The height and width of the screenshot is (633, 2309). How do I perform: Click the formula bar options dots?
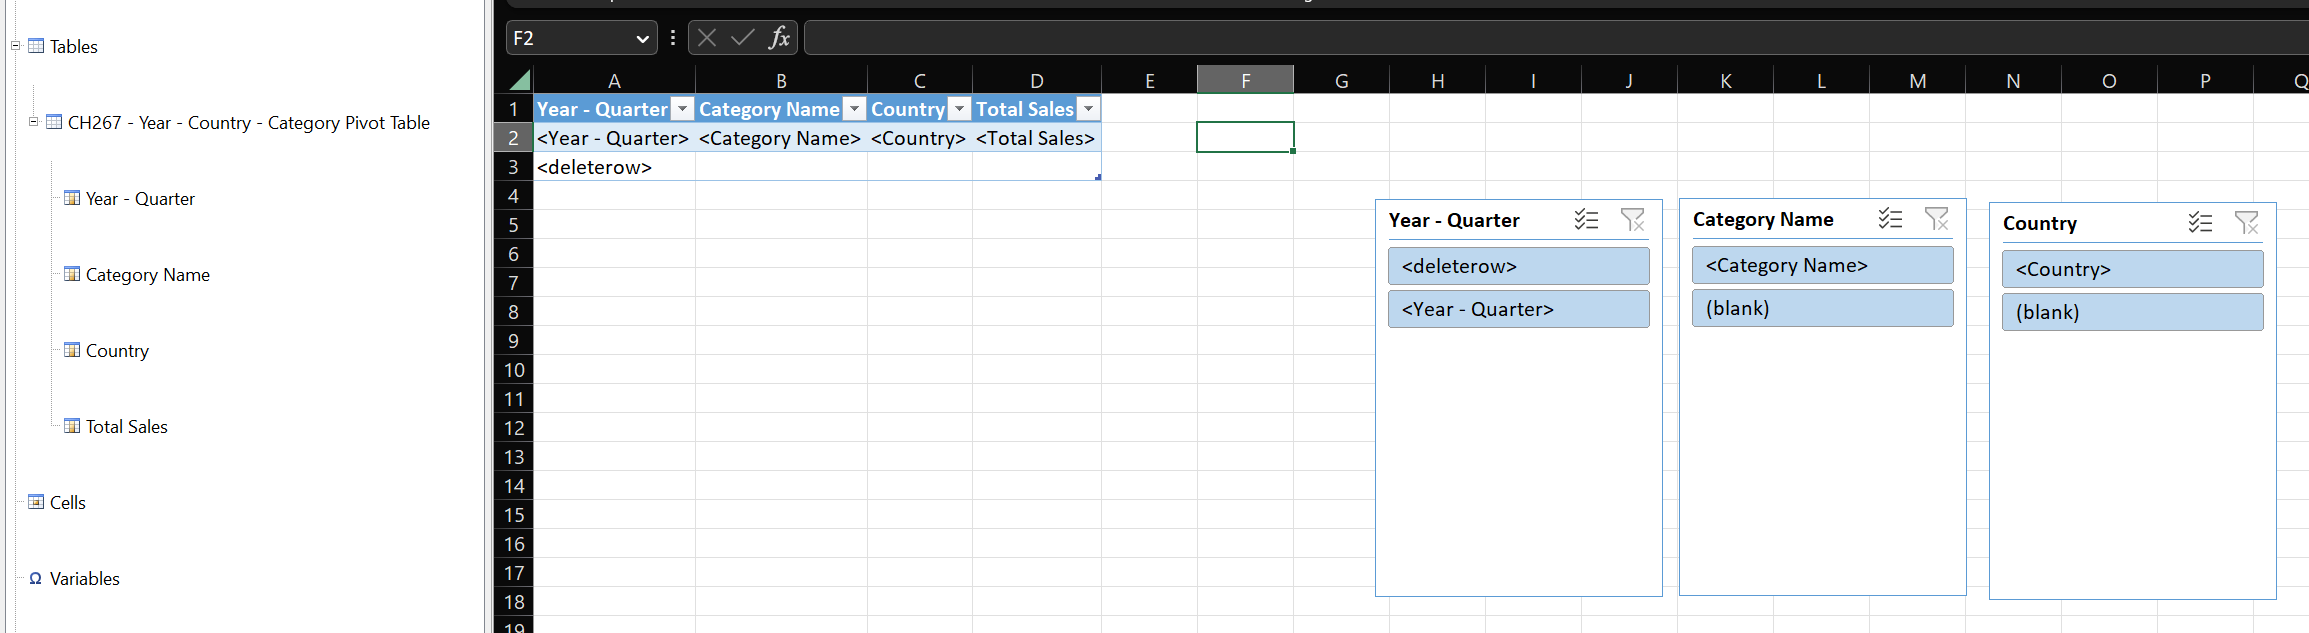coord(673,38)
